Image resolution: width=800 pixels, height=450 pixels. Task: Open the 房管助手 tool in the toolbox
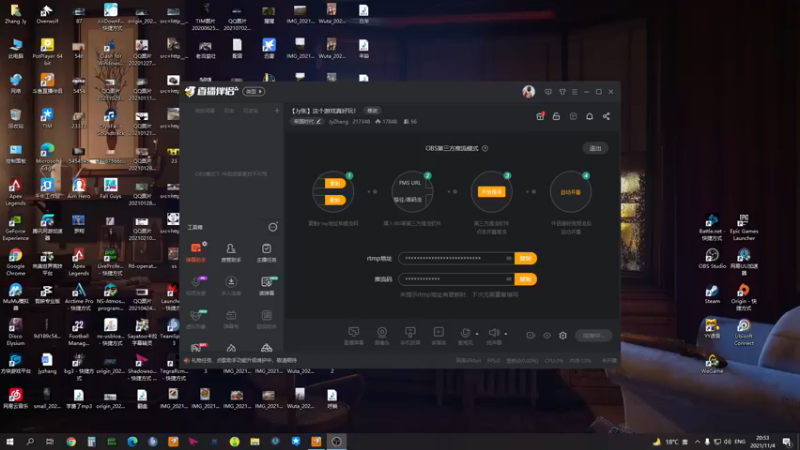click(x=231, y=252)
